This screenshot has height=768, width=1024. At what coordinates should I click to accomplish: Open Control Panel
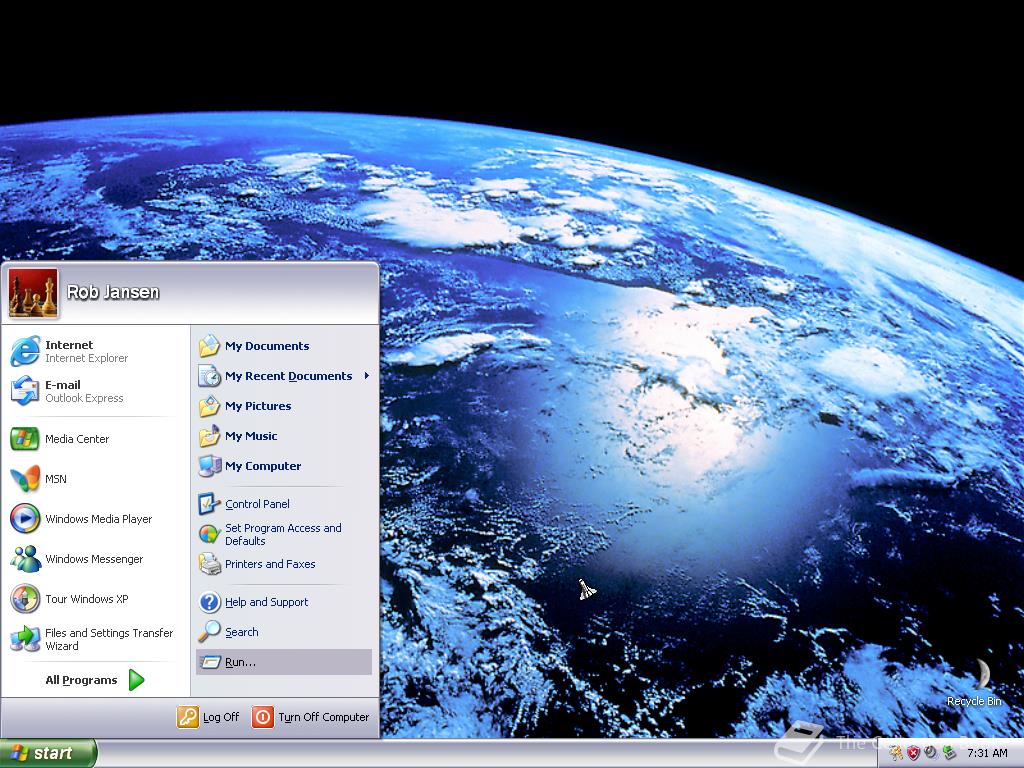pyautogui.click(x=284, y=504)
